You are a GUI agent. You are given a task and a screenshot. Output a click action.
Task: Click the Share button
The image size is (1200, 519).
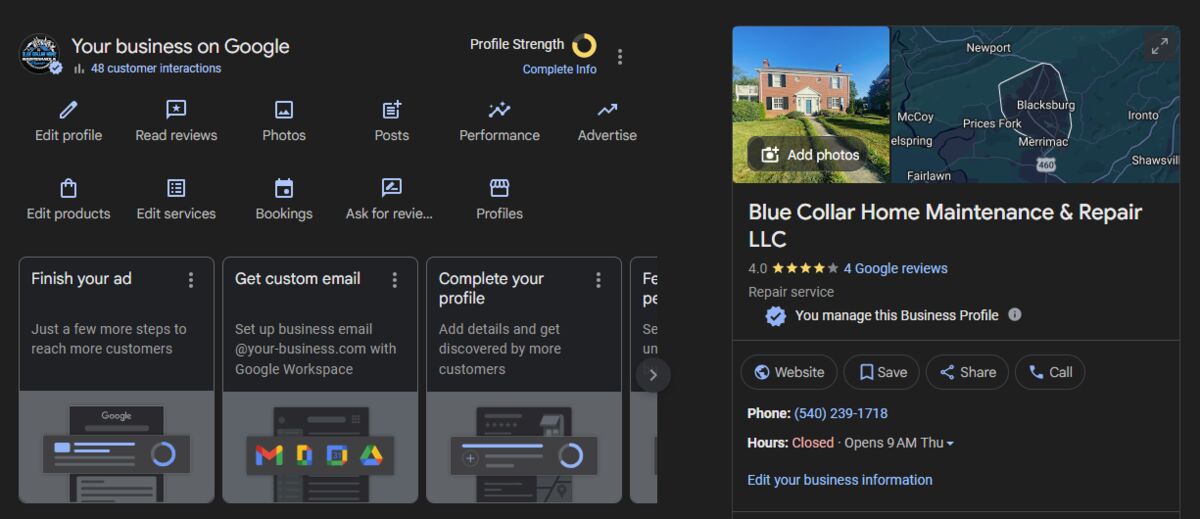click(x=966, y=372)
